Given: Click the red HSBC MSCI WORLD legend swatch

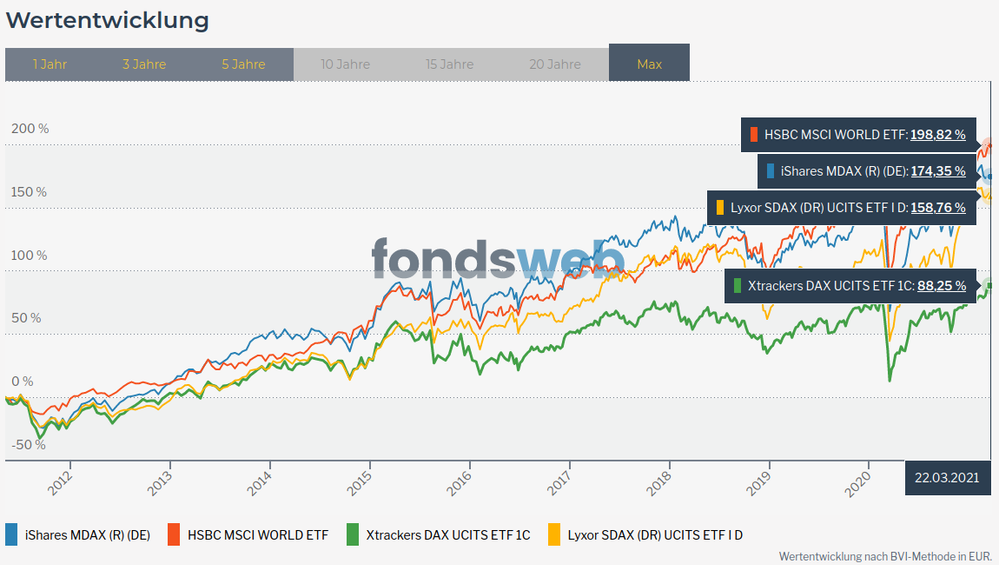Looking at the screenshot, I should pyautogui.click(x=173, y=534).
